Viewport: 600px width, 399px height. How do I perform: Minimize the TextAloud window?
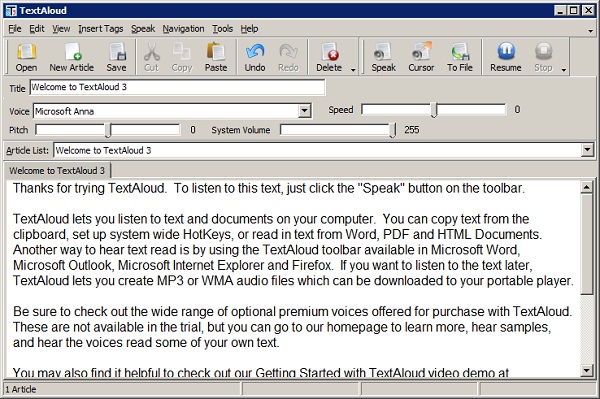[560, 10]
